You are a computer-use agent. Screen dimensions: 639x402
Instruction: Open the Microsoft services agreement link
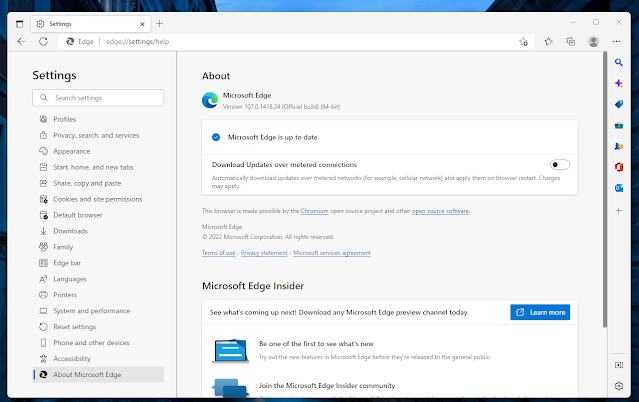pos(332,253)
